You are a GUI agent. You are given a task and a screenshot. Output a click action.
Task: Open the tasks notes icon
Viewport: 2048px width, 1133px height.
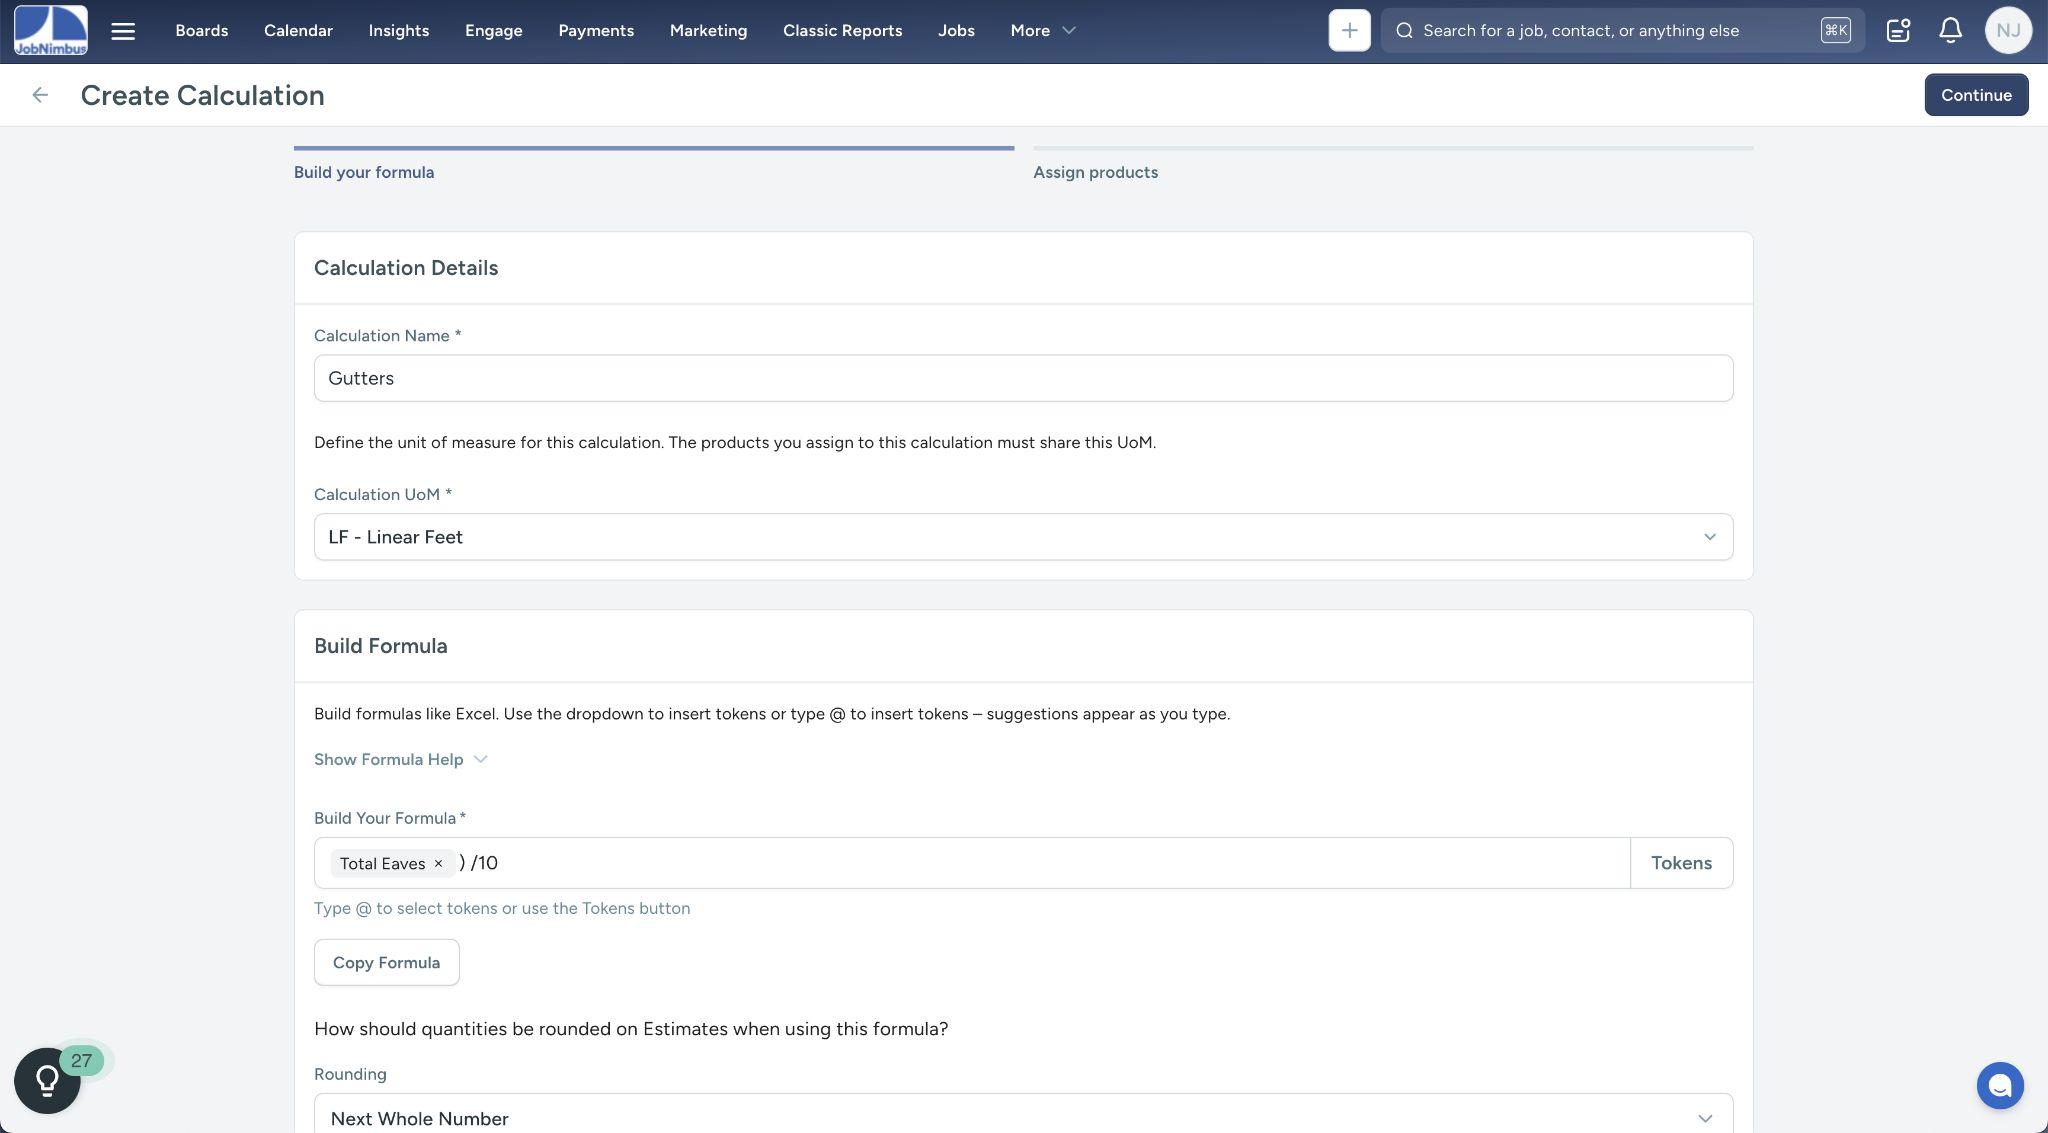pyautogui.click(x=1897, y=30)
